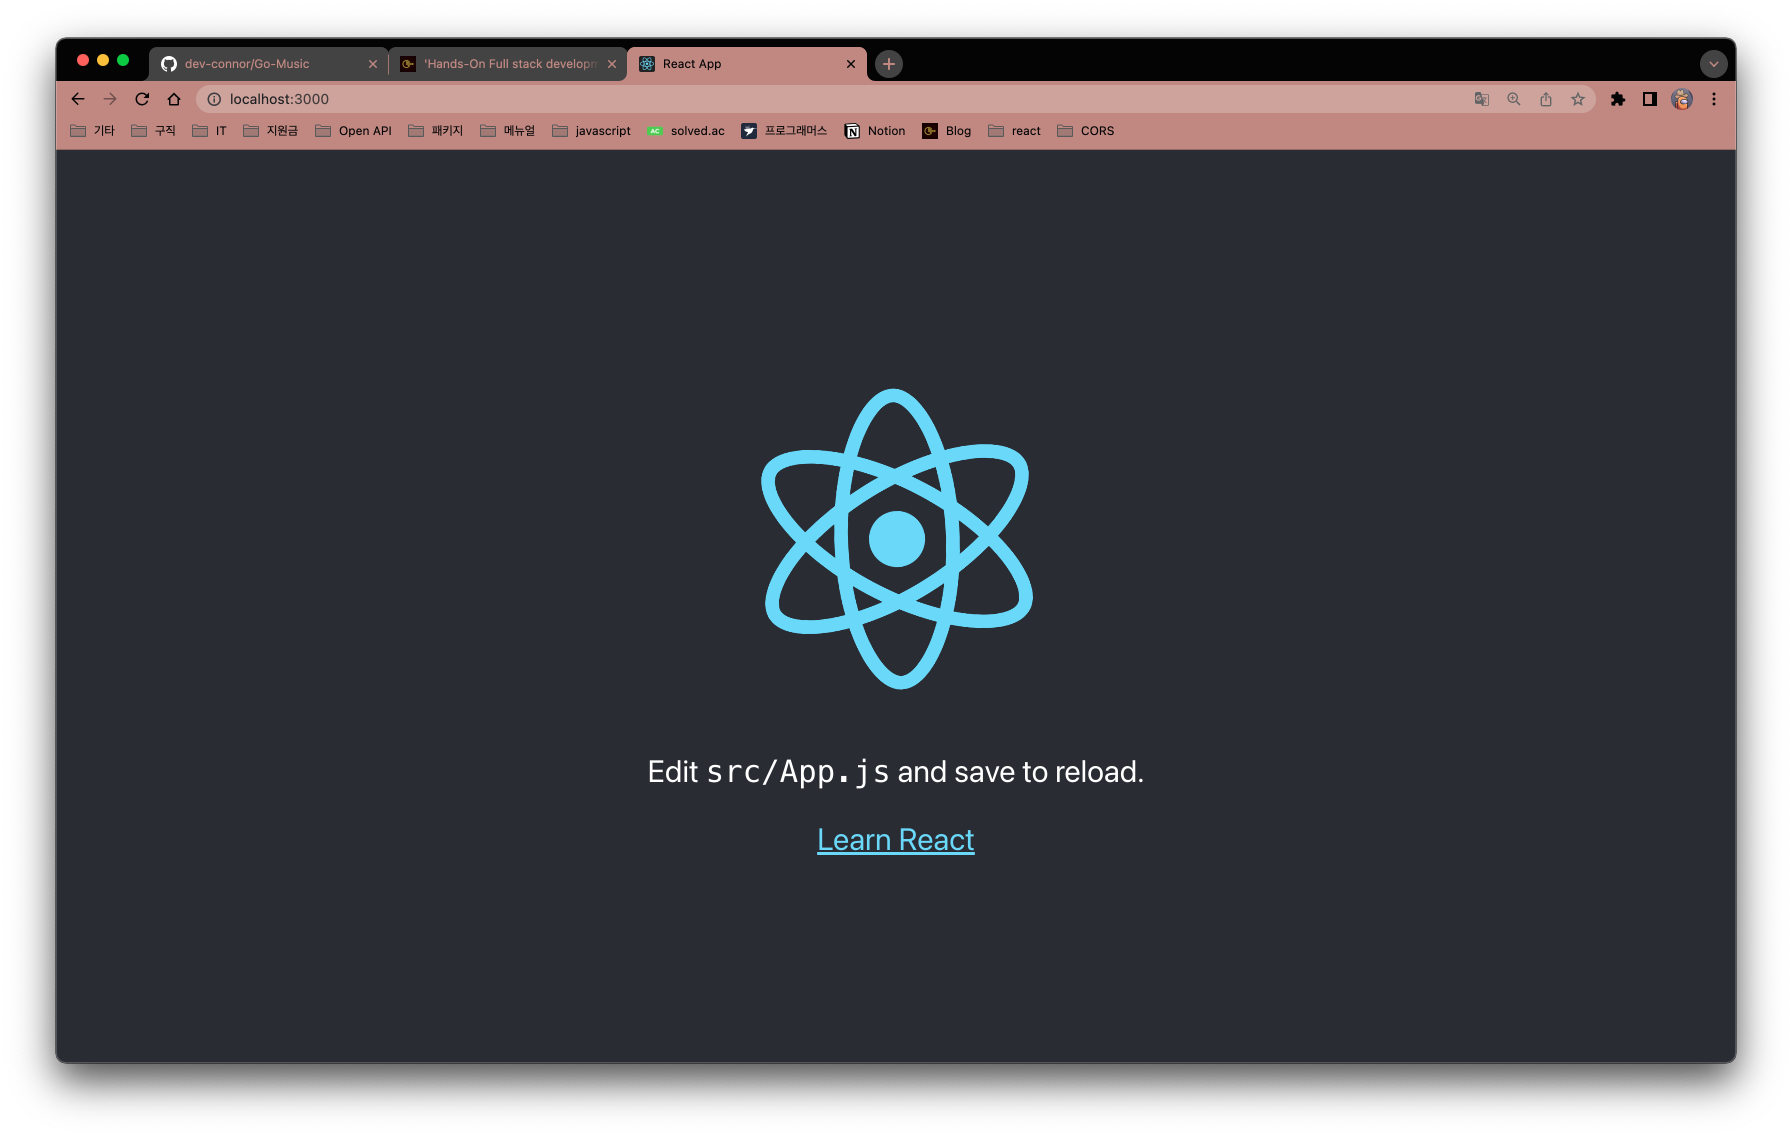Open the 패키지 bookmark folder
1792x1137 pixels.
pos(436,131)
